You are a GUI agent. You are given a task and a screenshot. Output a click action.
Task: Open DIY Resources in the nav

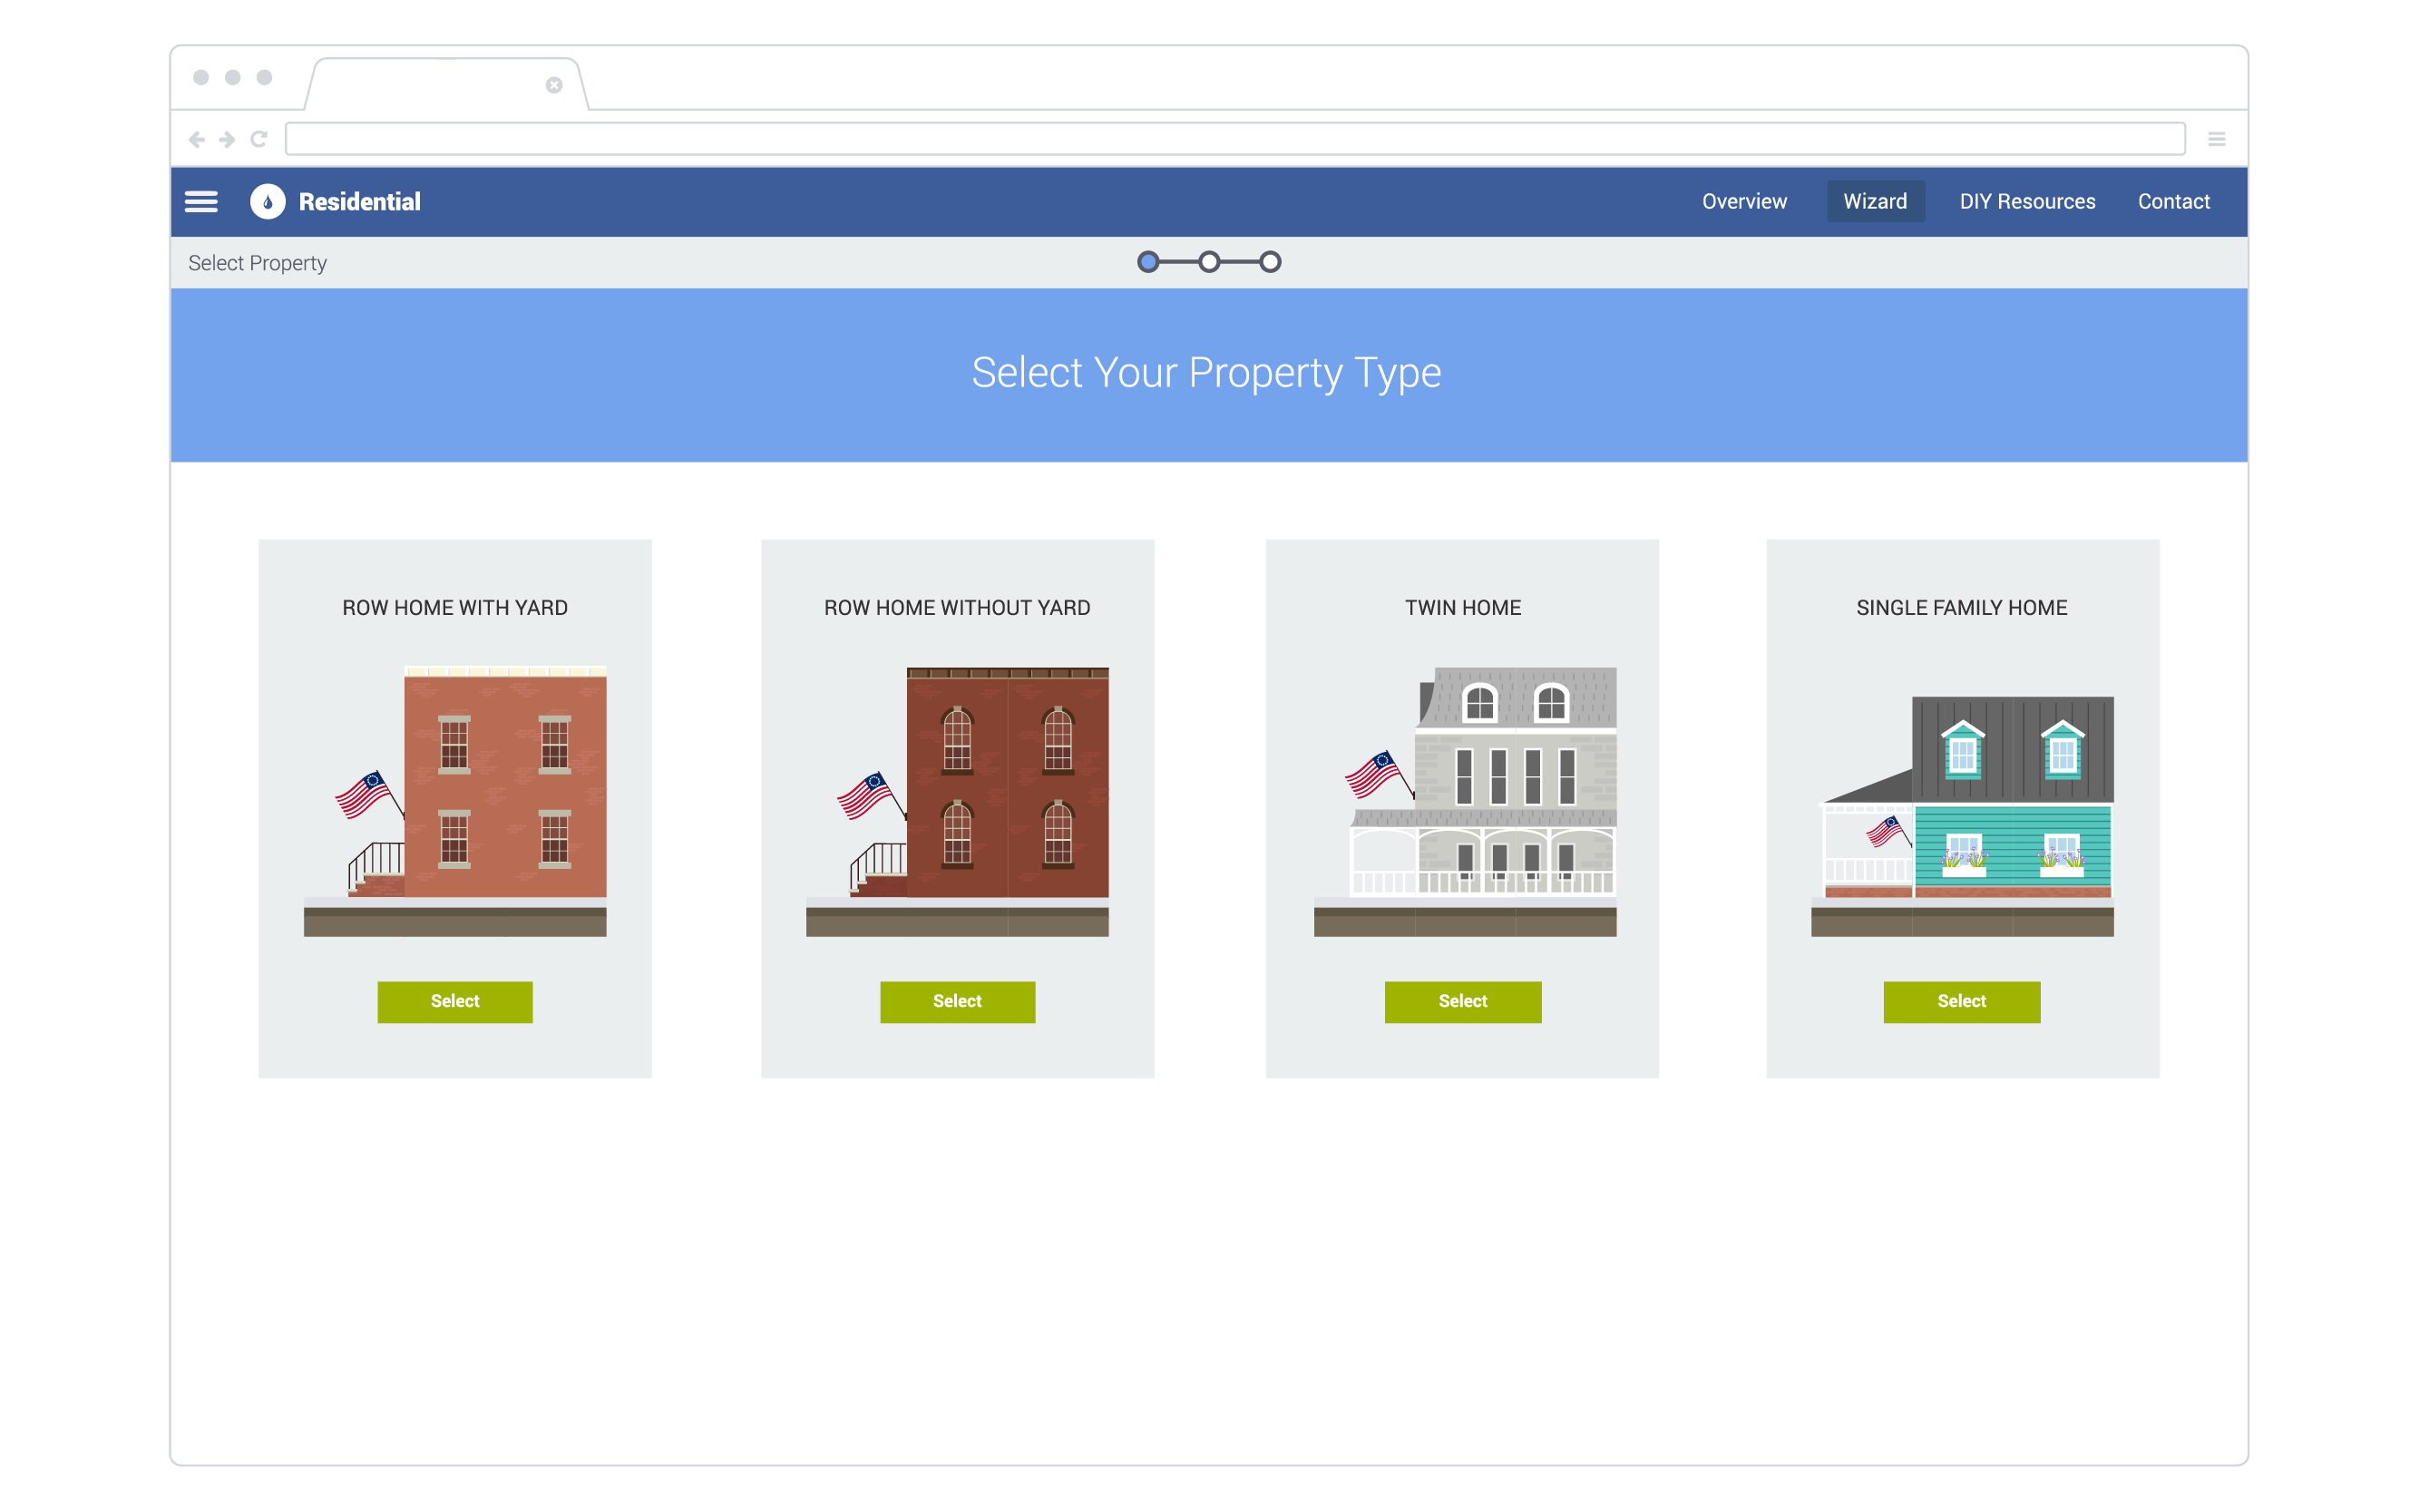(2027, 202)
